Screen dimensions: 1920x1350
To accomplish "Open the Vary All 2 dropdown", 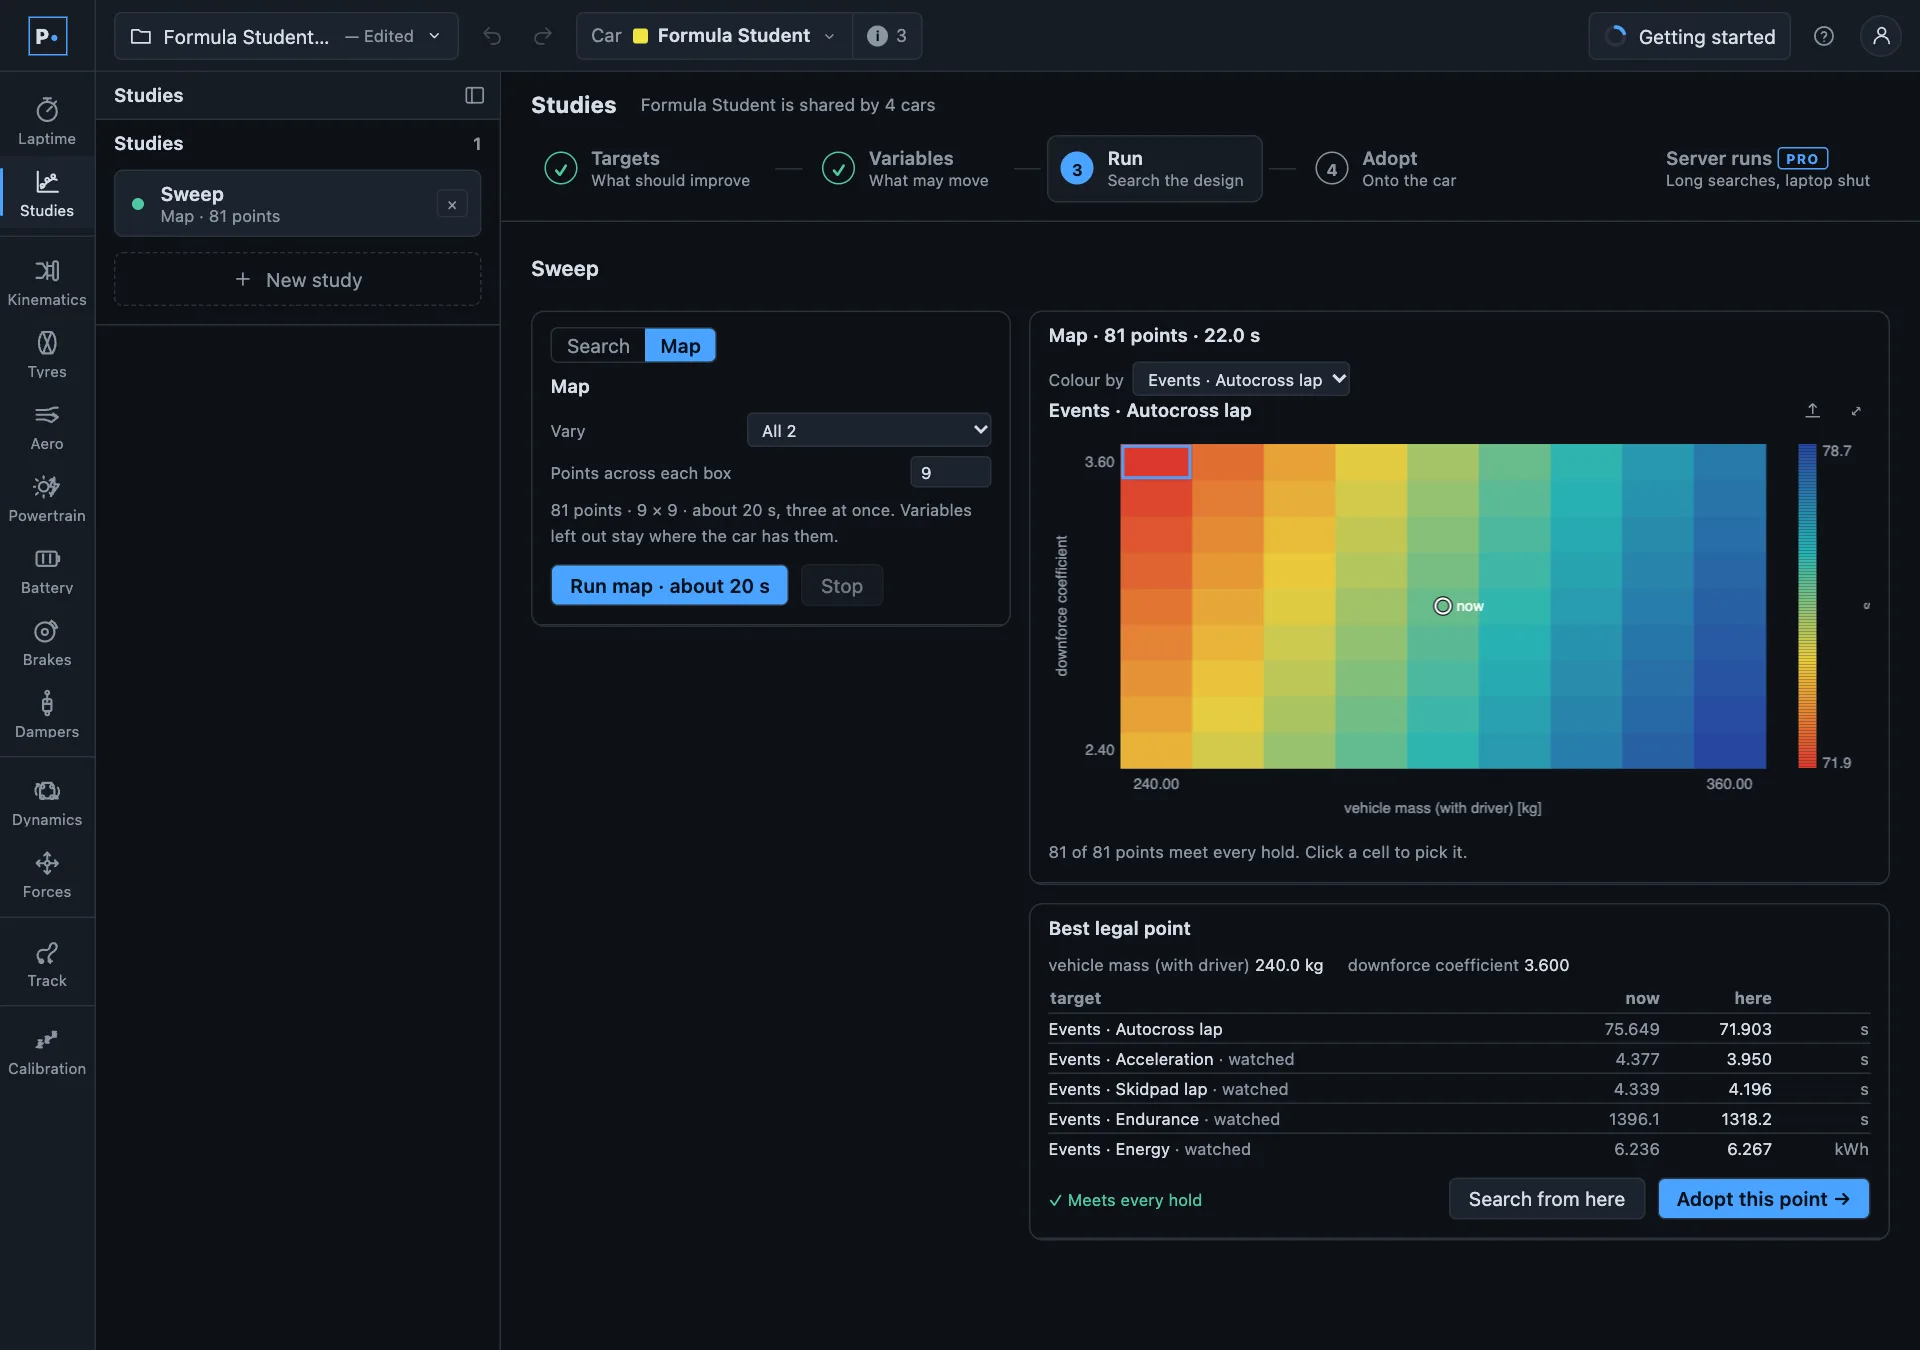I will (869, 430).
